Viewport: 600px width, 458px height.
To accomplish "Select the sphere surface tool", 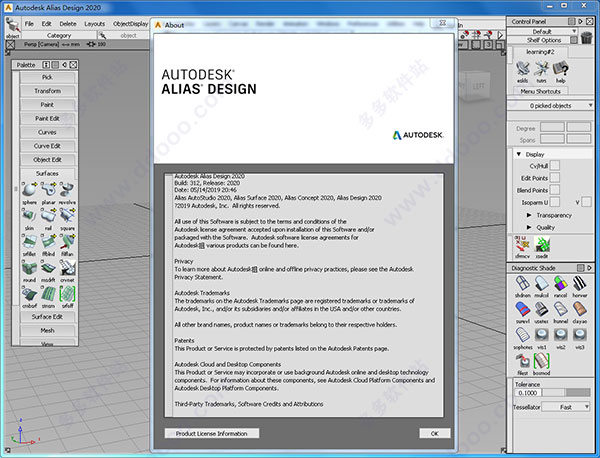I will 29,189.
